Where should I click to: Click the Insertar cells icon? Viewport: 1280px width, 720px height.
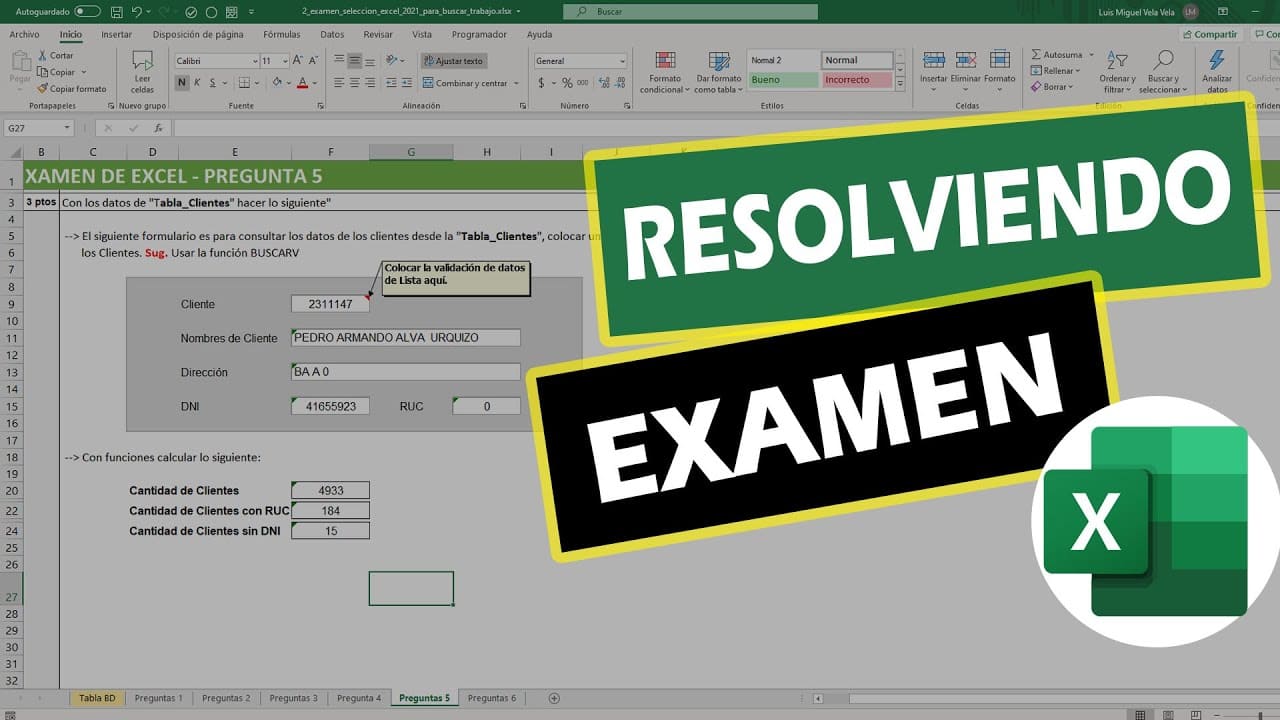(933, 61)
